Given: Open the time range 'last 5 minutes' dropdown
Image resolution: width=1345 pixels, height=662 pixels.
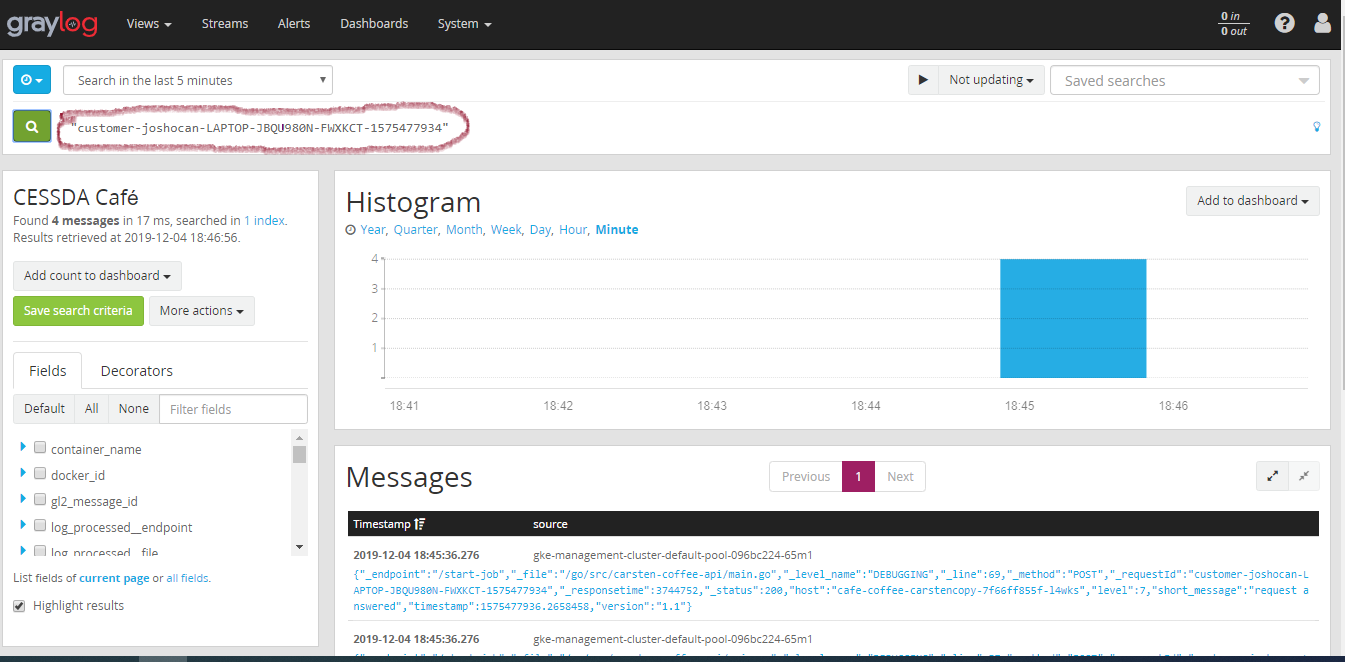Looking at the screenshot, I should (198, 80).
